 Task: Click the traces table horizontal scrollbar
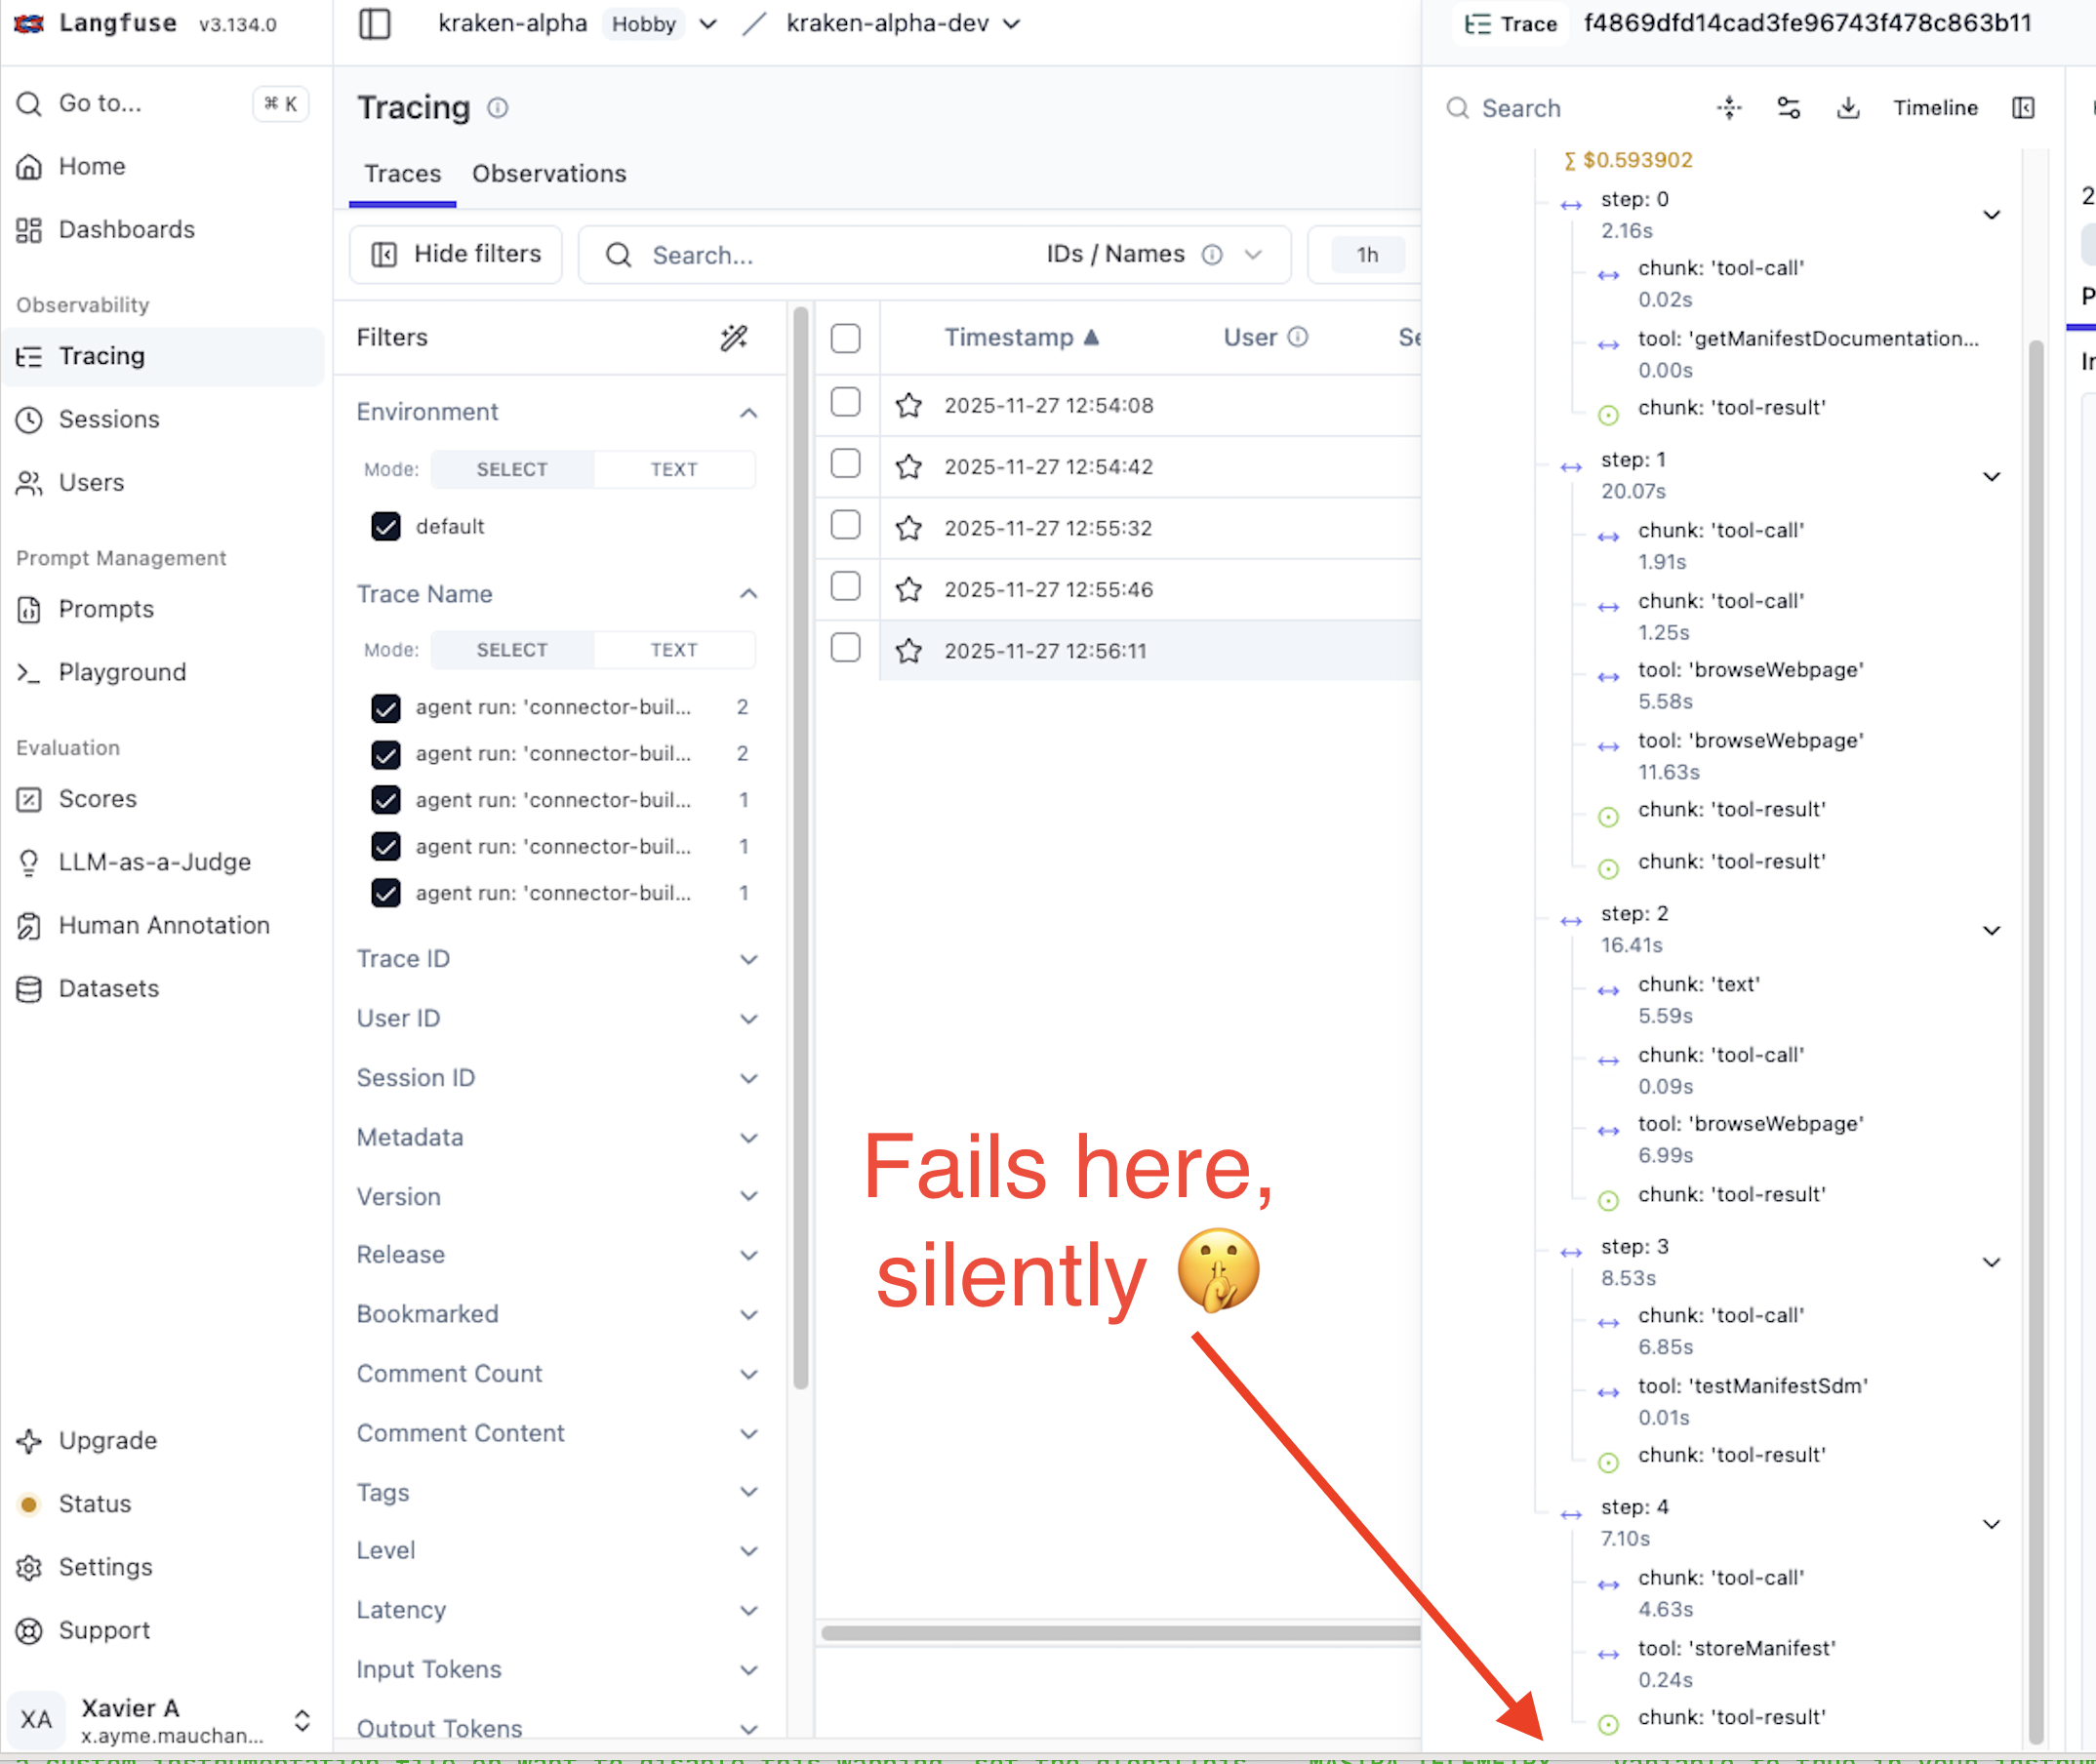[1120, 1633]
